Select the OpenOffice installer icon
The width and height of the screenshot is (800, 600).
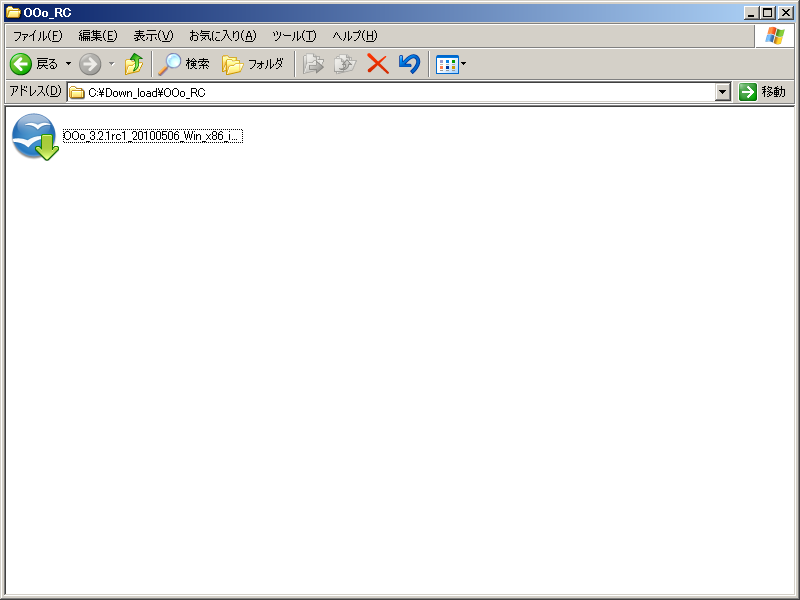coord(35,137)
